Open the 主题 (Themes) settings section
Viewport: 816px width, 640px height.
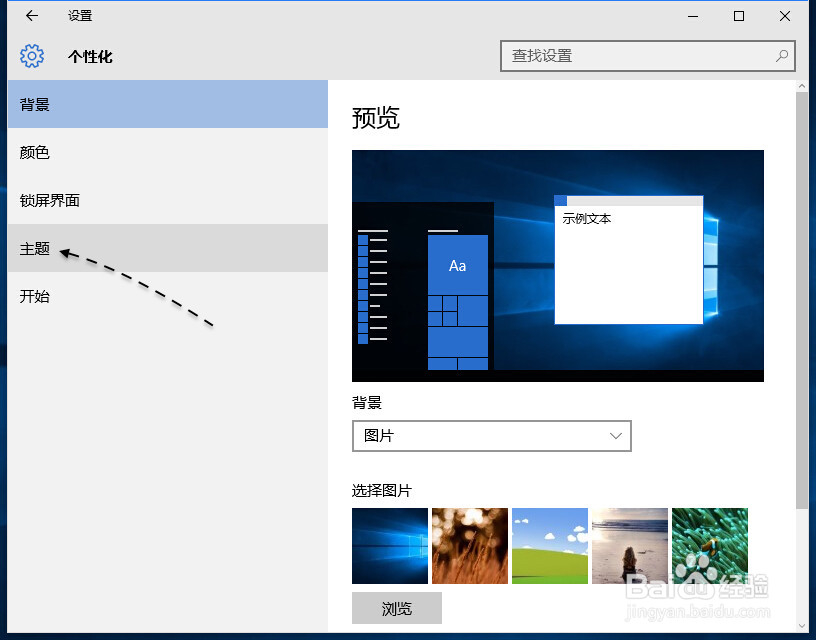[x=33, y=248]
